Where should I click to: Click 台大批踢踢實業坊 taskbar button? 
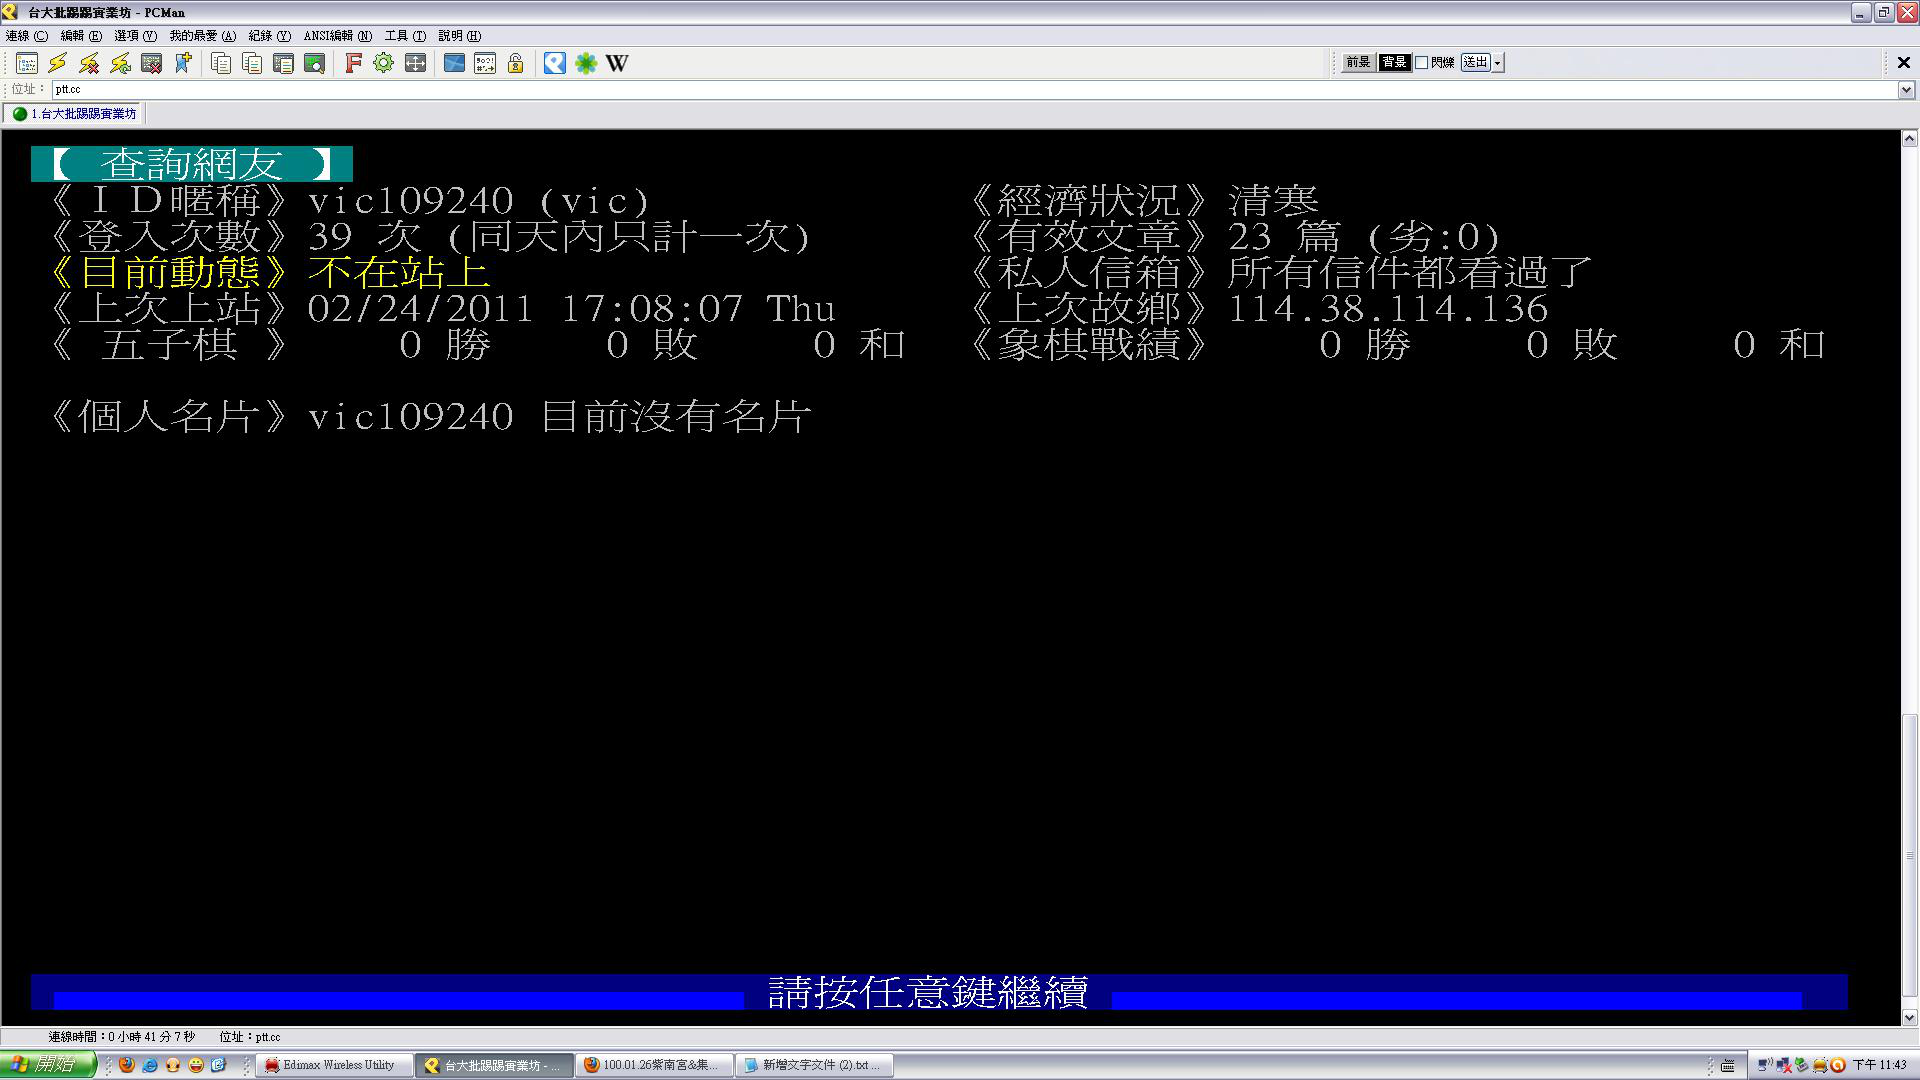pos(495,1065)
